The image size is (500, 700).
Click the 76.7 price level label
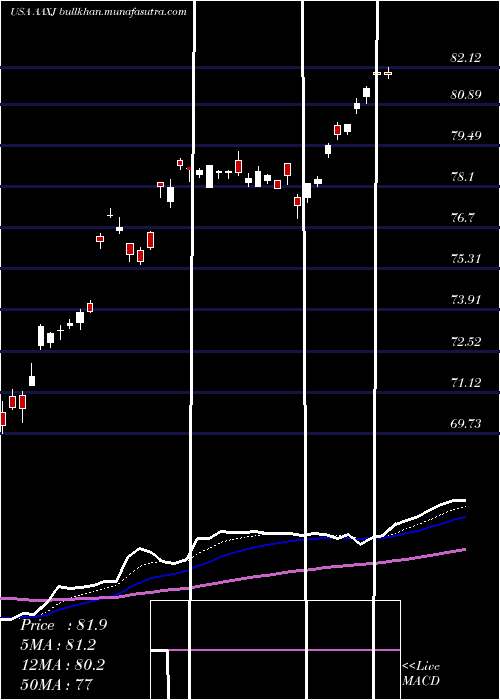coord(462,218)
